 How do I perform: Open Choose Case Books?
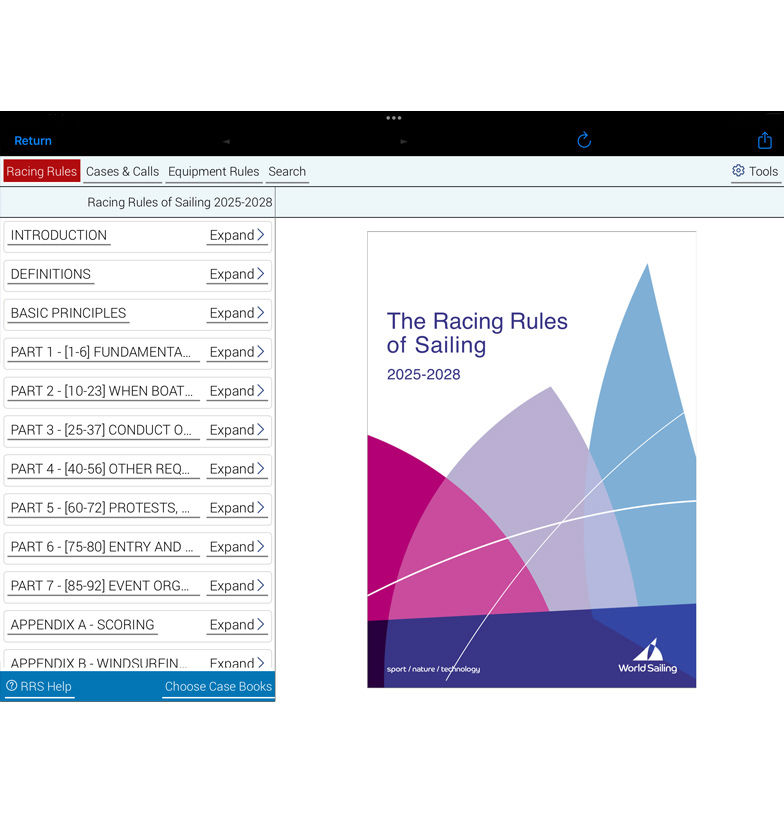(218, 687)
